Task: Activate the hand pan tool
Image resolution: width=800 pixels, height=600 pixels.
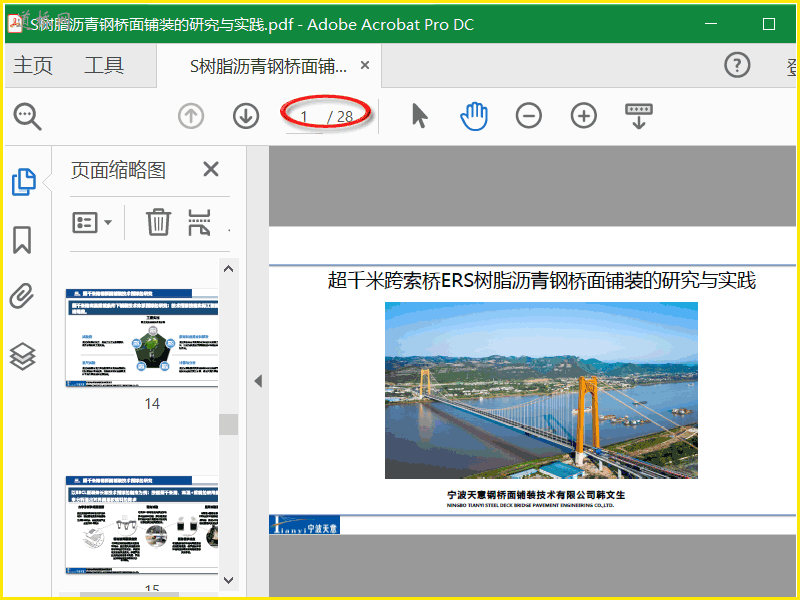Action: point(474,116)
